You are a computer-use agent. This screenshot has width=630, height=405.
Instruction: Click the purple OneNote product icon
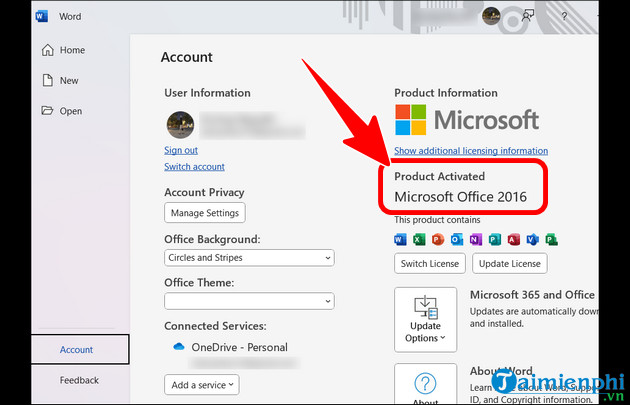click(x=476, y=240)
